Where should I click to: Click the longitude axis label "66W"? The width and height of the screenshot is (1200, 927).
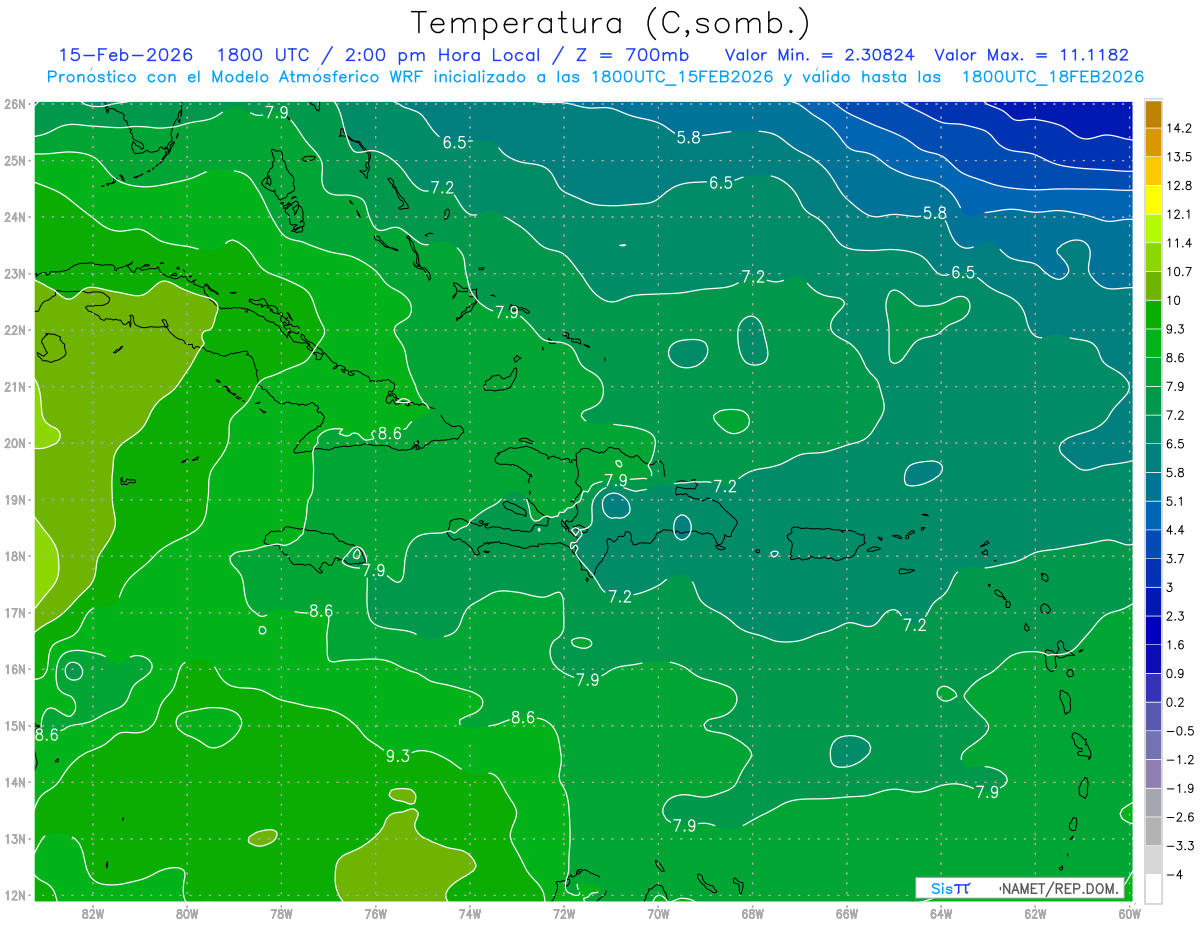pos(847,914)
